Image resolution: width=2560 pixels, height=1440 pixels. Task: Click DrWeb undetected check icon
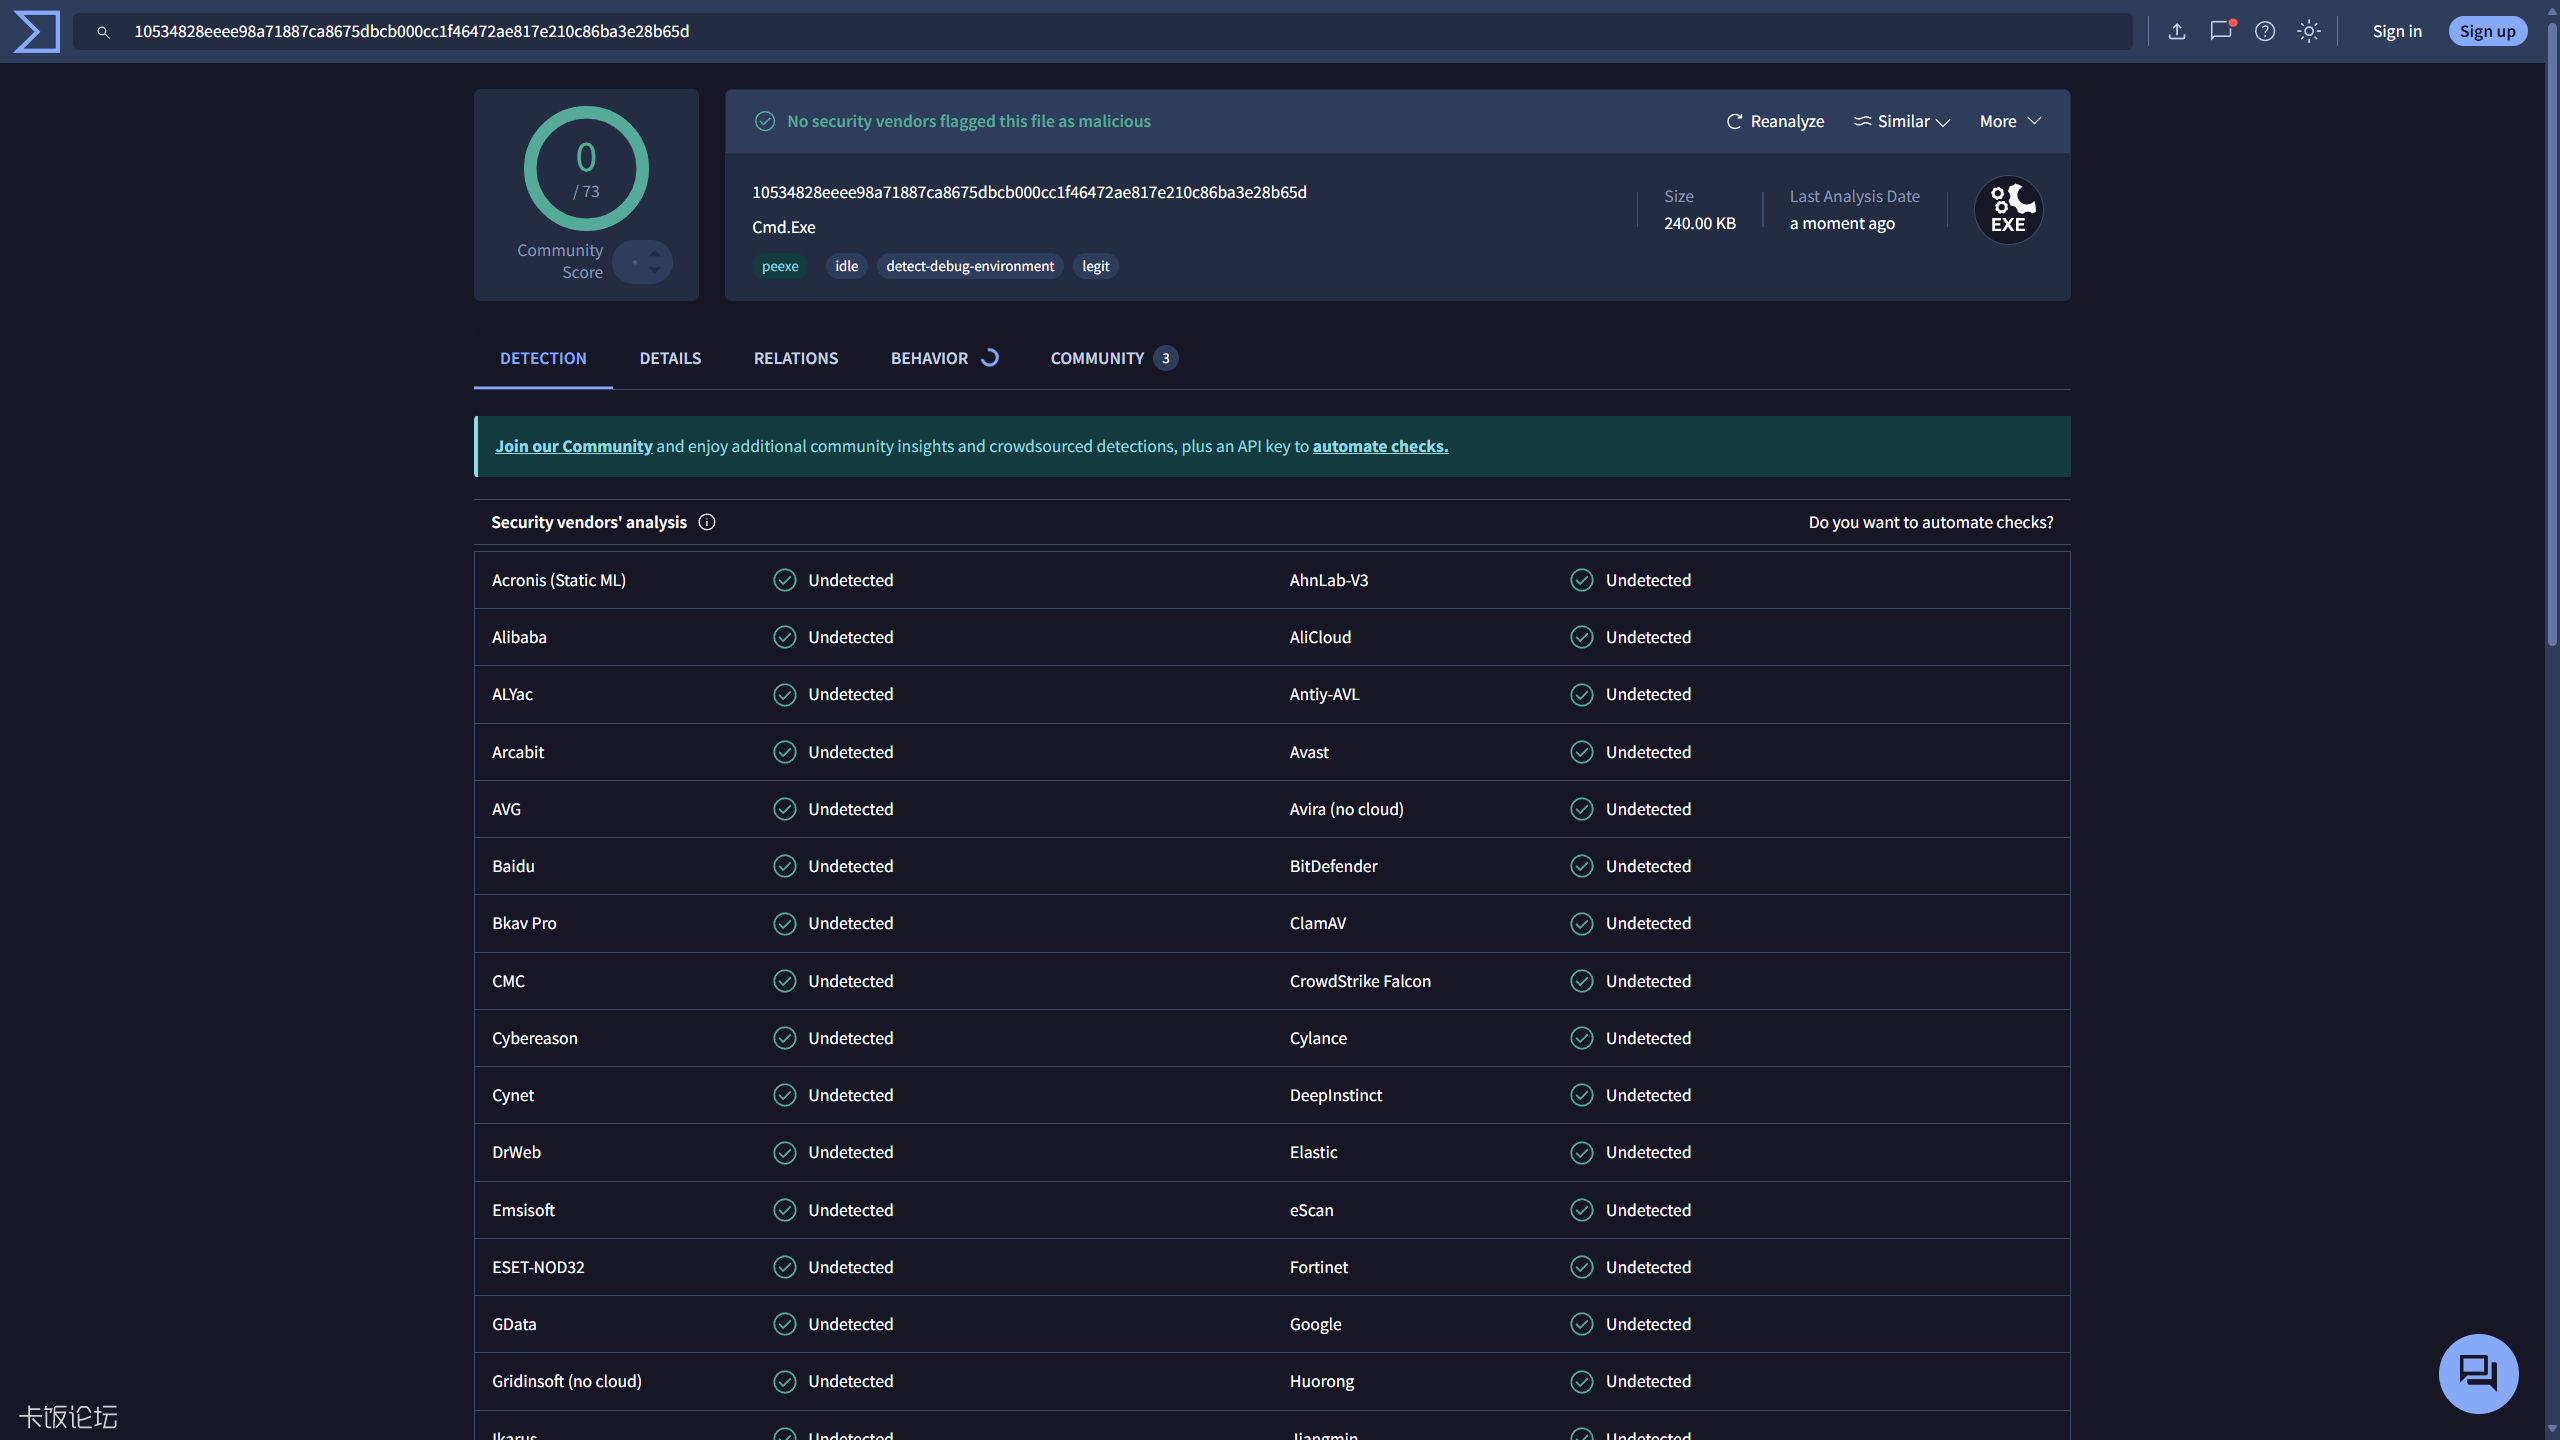click(785, 1152)
